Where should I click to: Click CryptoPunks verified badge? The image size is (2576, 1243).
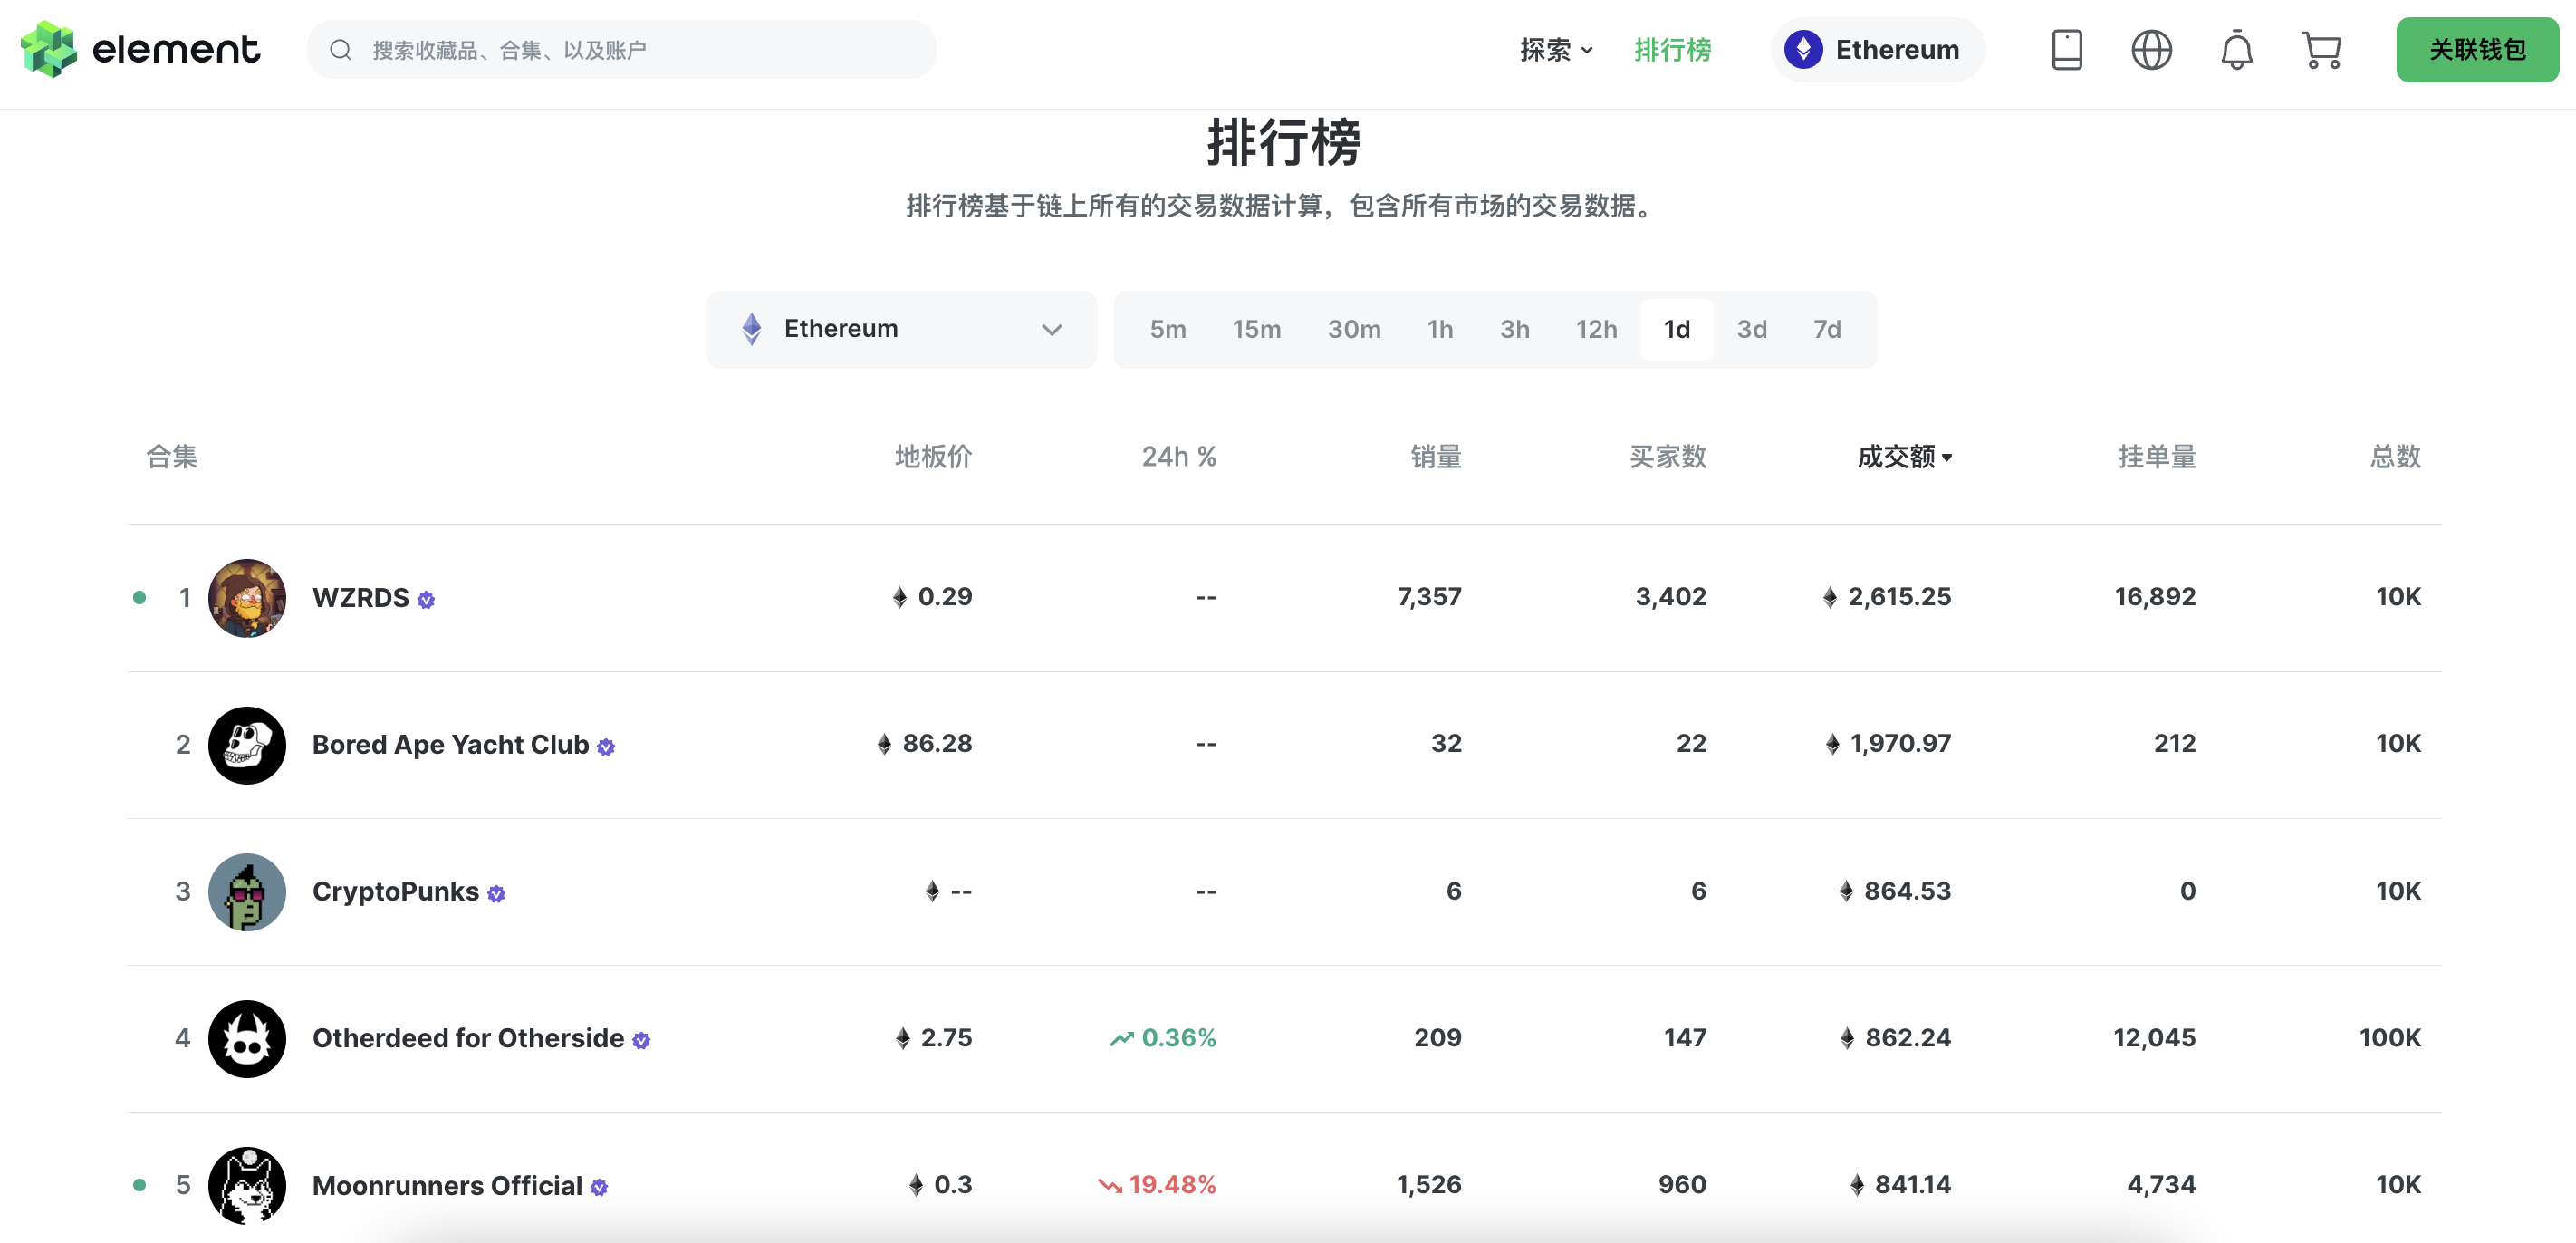tap(496, 893)
